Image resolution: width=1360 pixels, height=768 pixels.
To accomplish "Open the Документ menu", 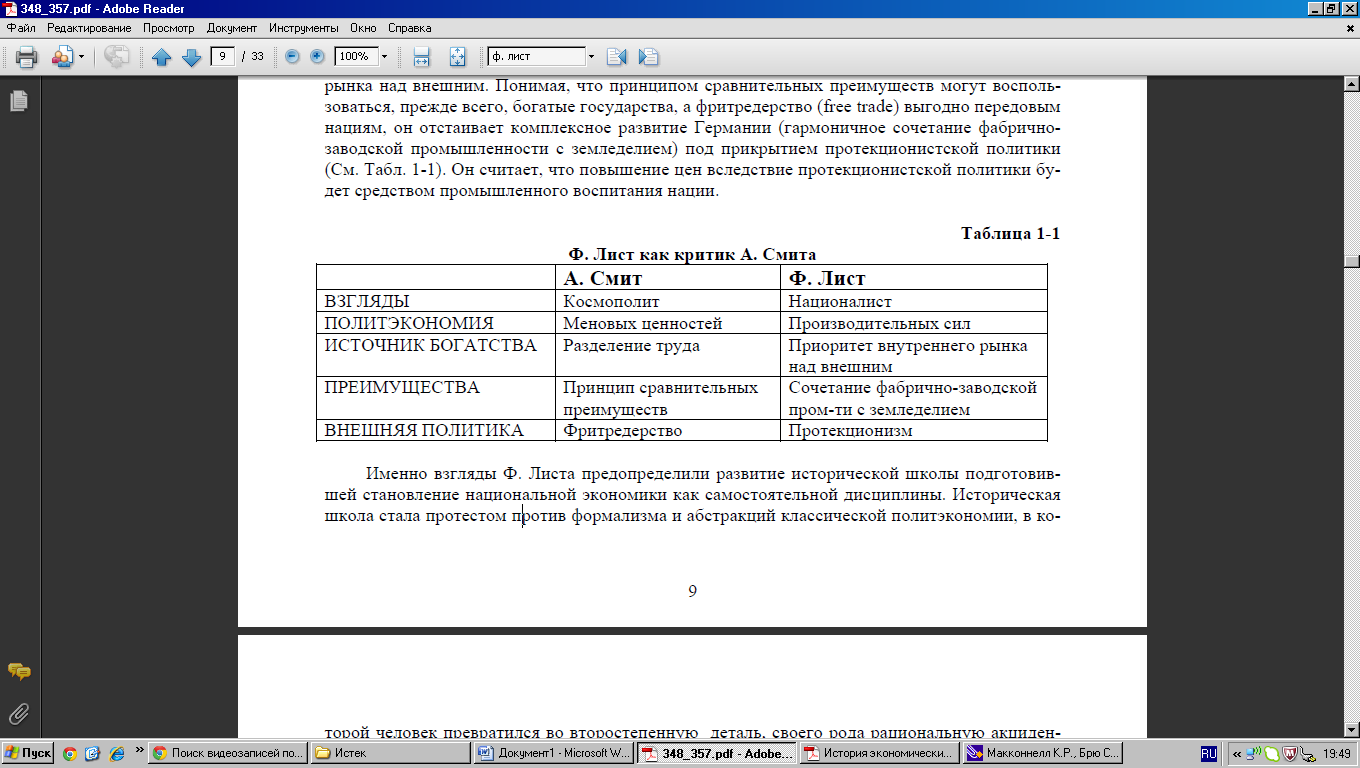I will click(x=230, y=28).
